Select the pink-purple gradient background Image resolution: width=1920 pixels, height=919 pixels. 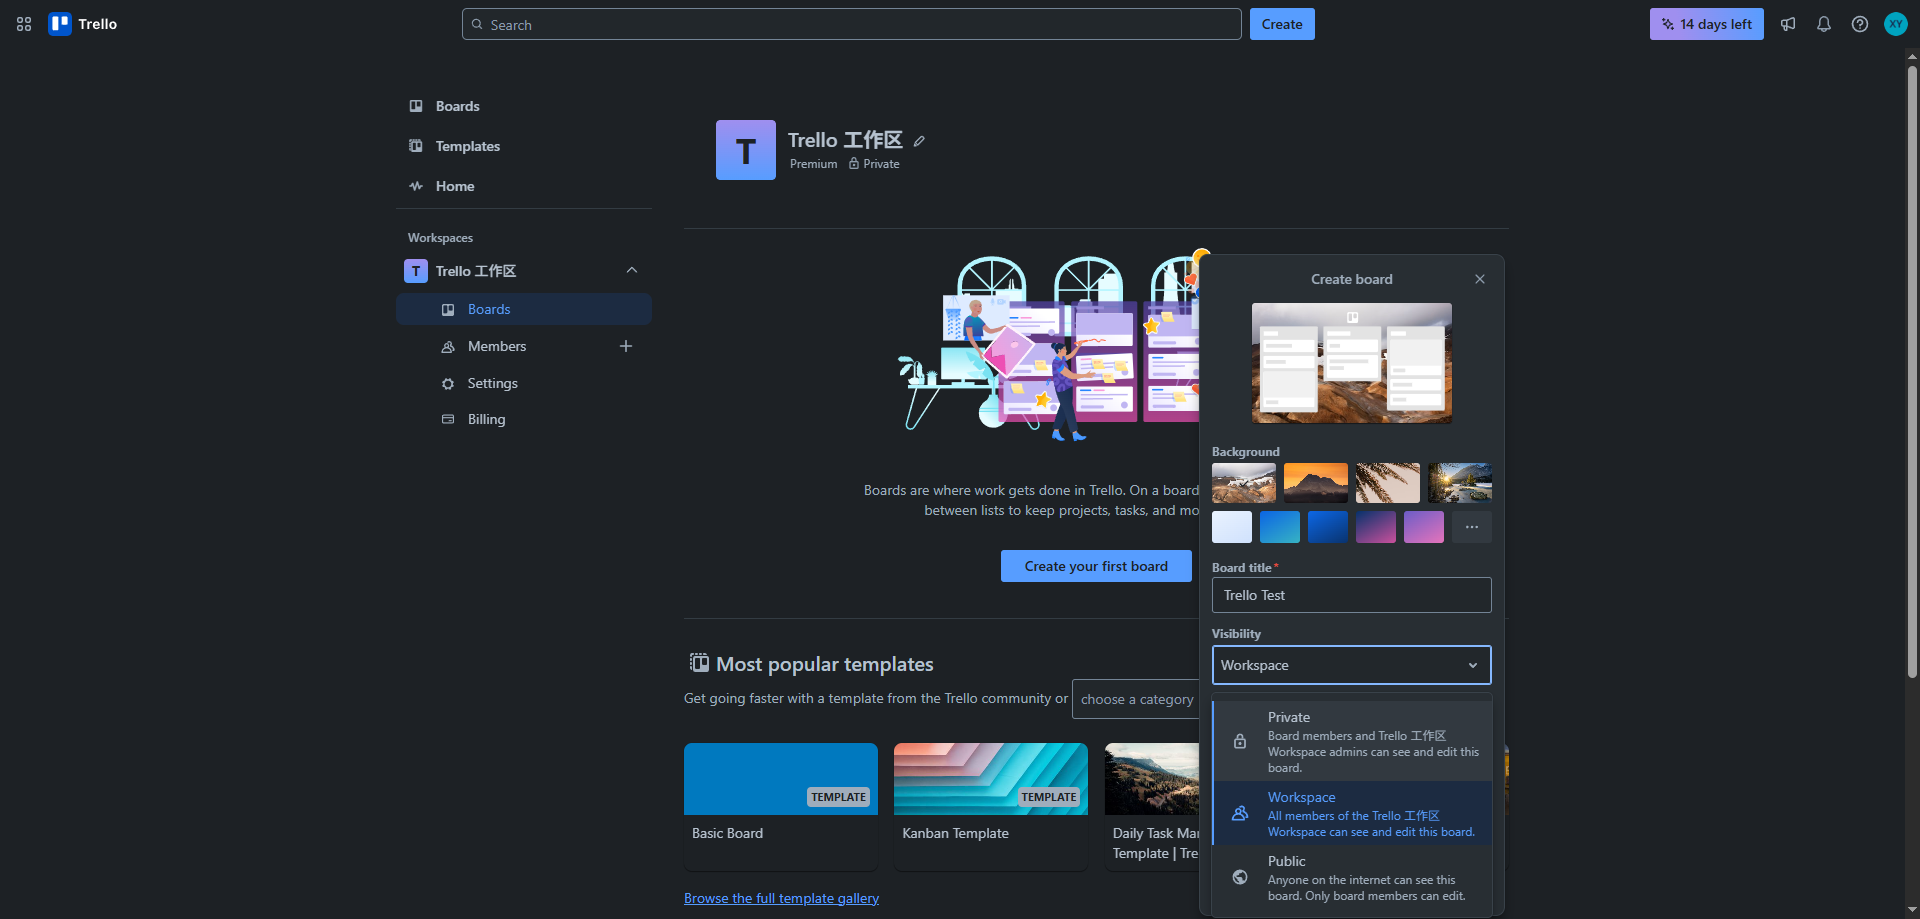click(1424, 527)
